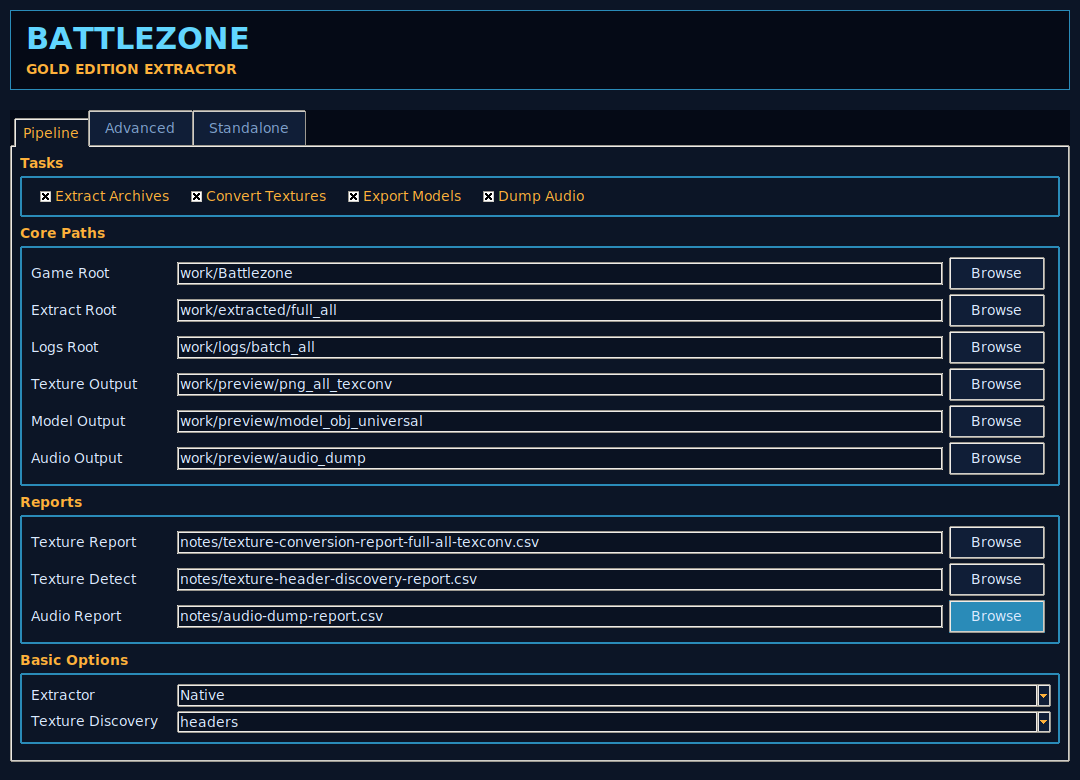Click the Audio Output label

coord(76,458)
